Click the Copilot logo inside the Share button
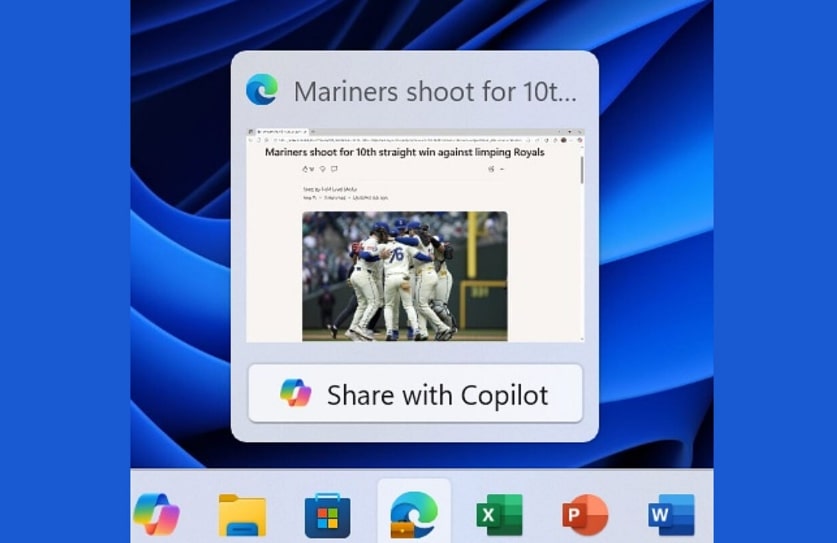This screenshot has height=543, width=837. (295, 394)
